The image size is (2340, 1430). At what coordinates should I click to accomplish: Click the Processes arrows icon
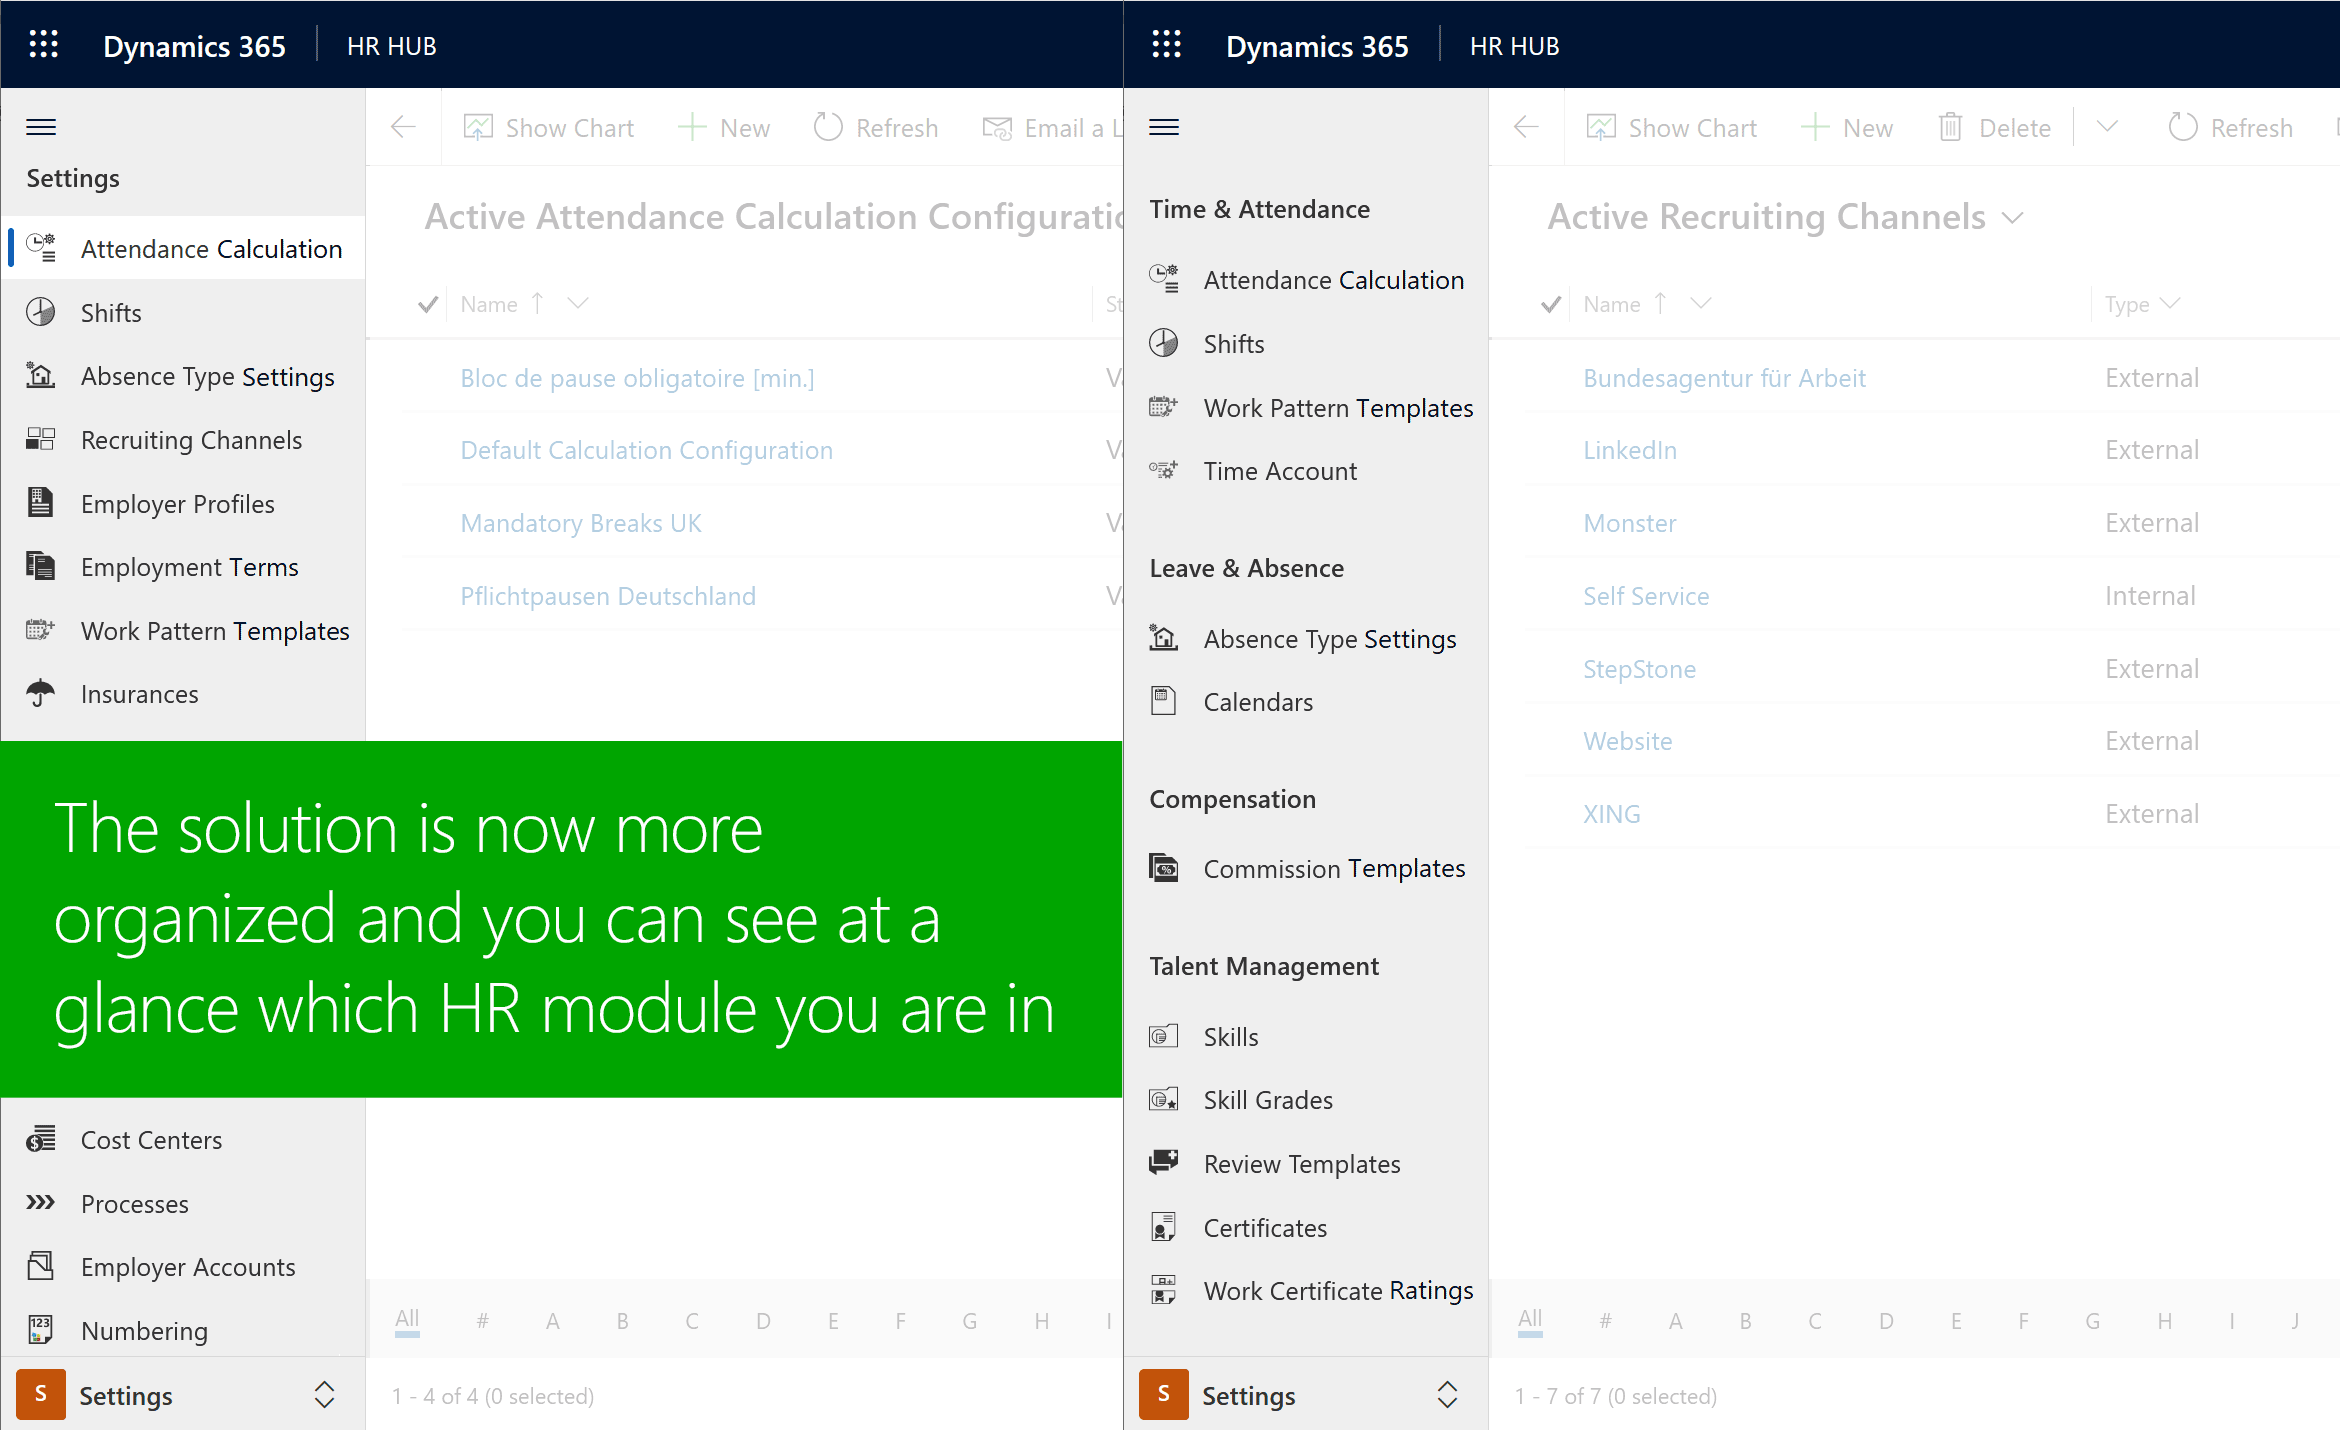(41, 1203)
